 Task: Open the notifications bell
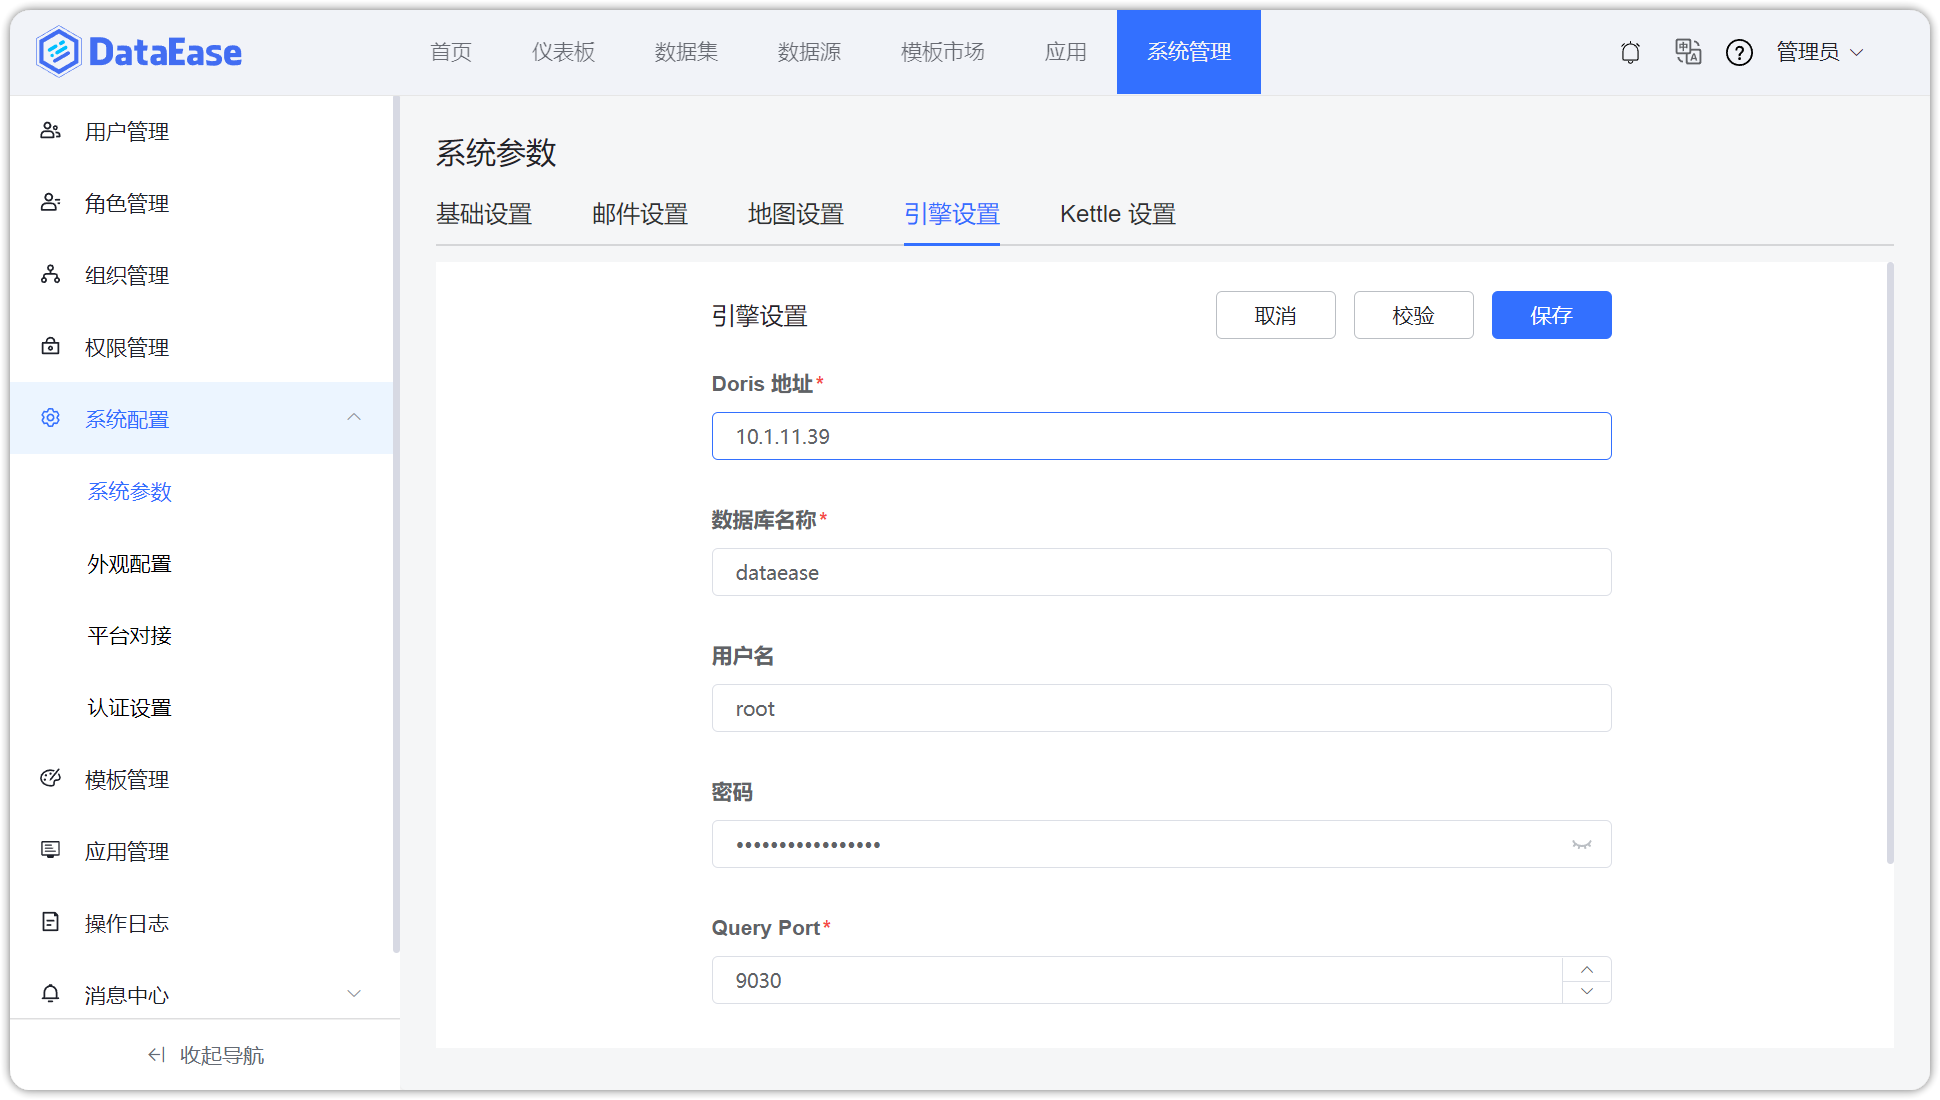(x=1630, y=52)
